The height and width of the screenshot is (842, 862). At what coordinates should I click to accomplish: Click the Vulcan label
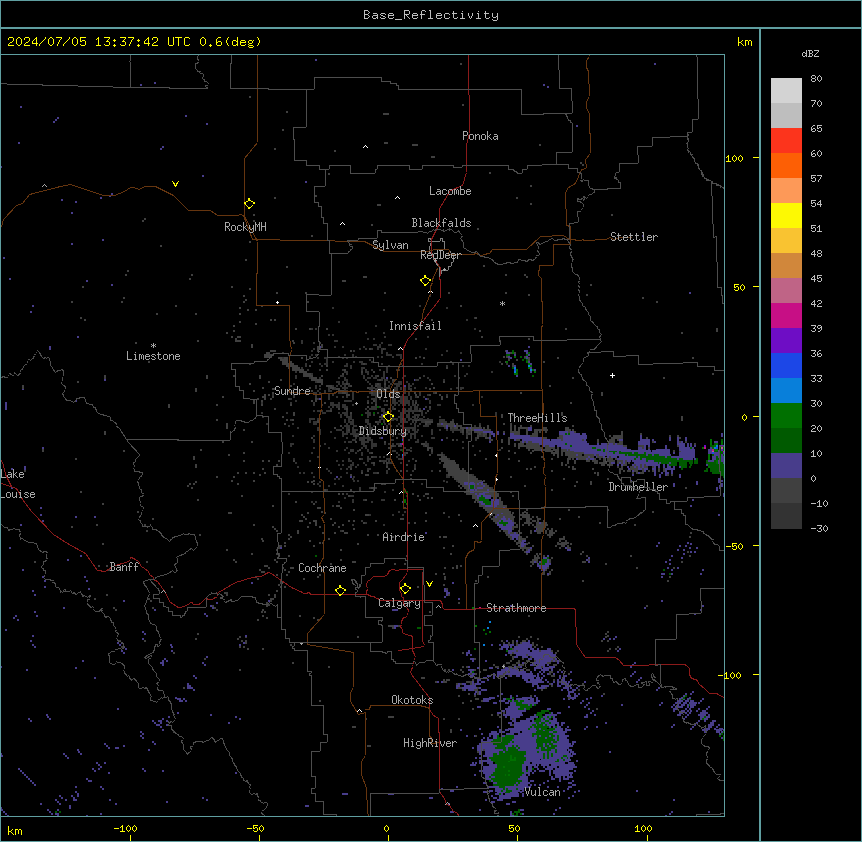(x=542, y=792)
